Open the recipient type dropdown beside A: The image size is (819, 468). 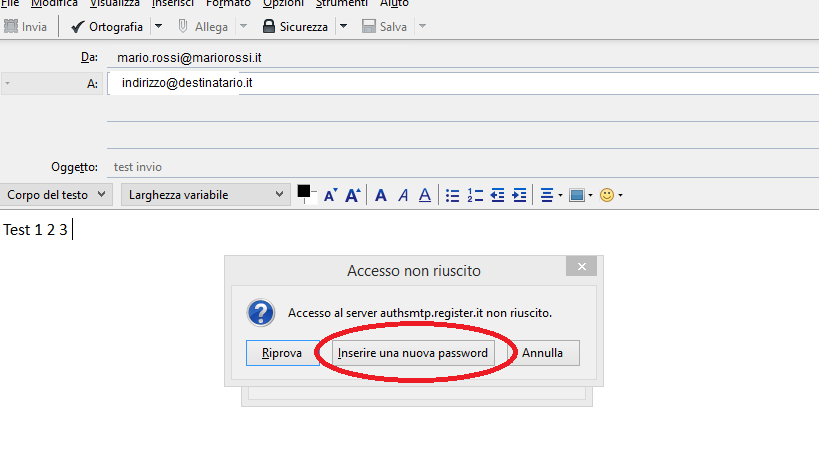click(51, 84)
